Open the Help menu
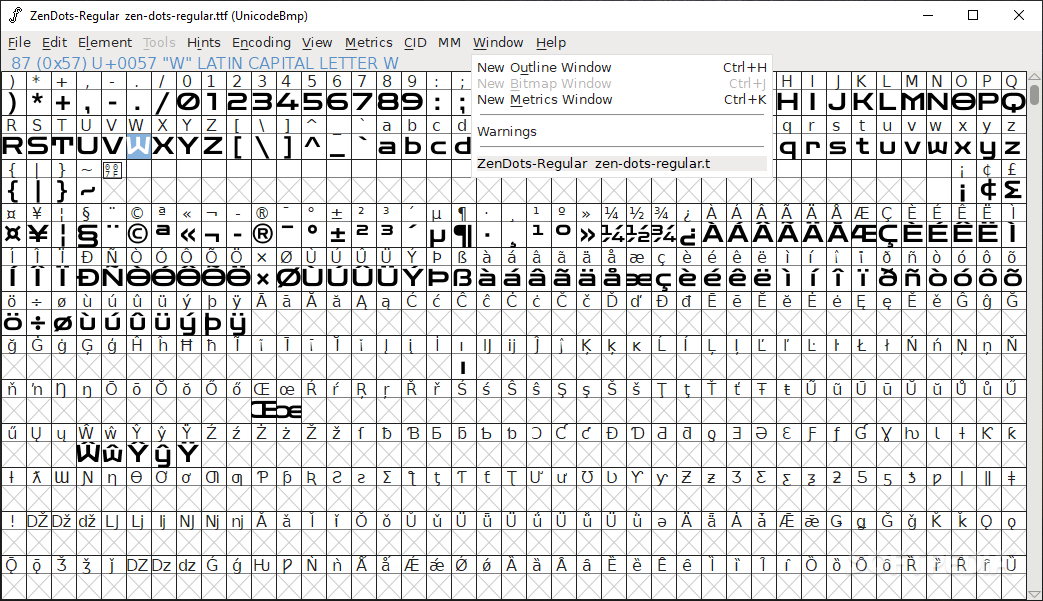1043x601 pixels. (x=551, y=43)
